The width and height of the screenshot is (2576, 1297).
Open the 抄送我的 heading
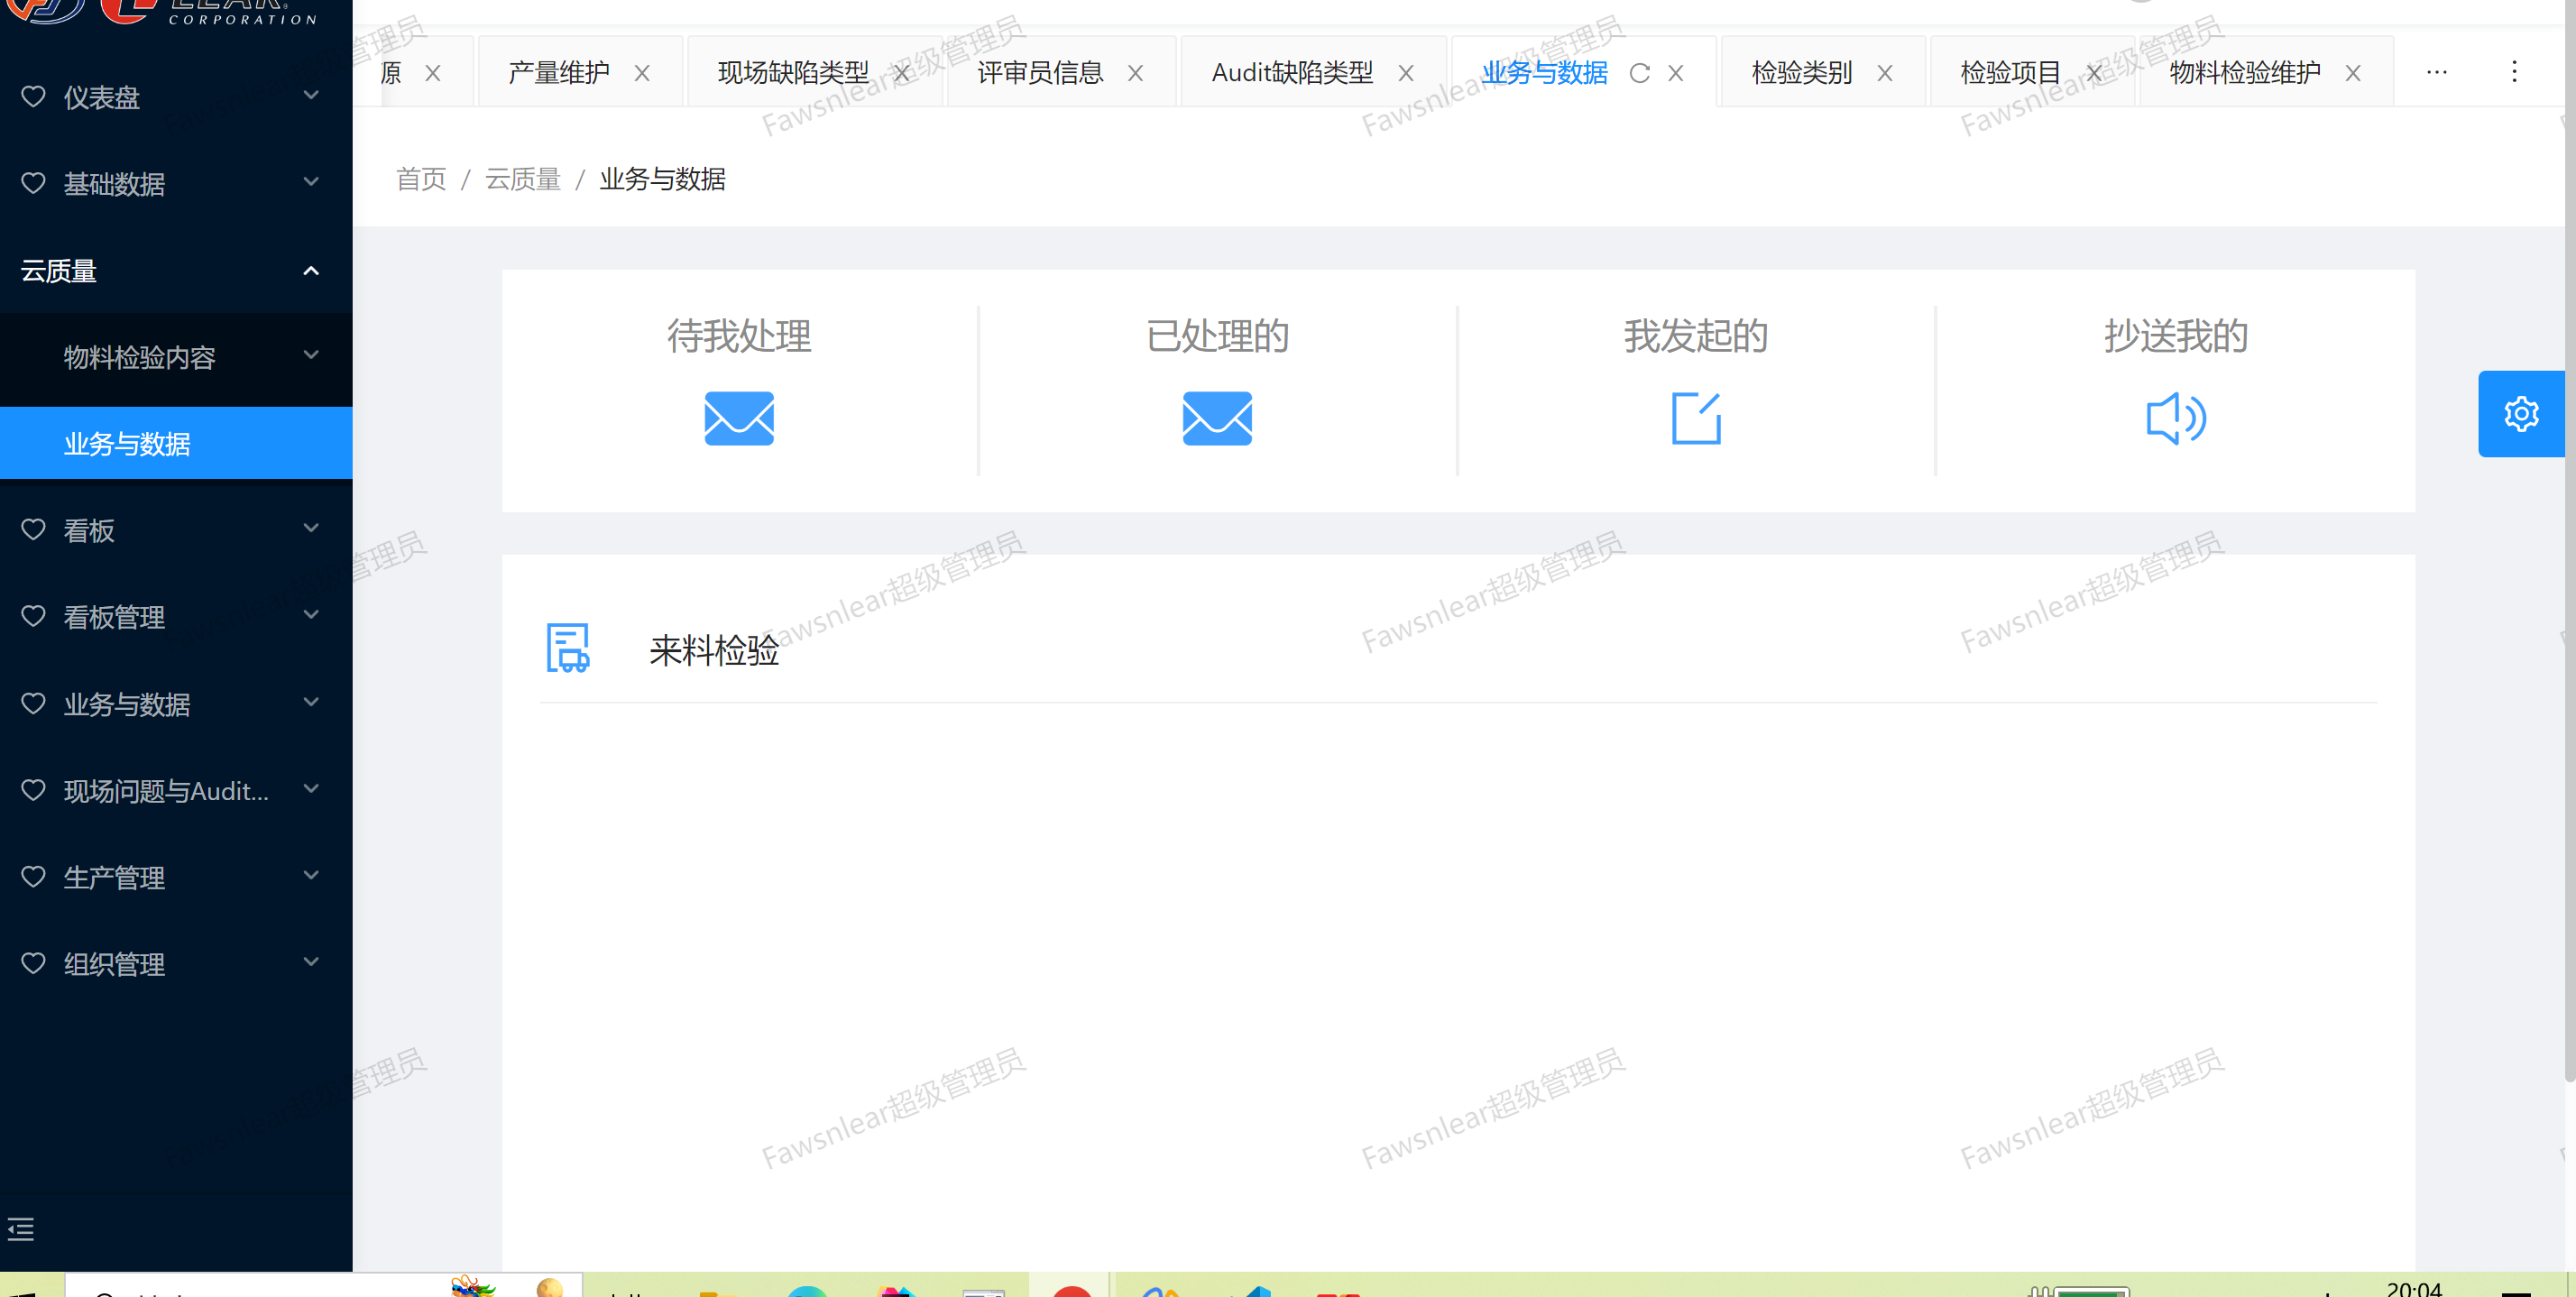2176,336
